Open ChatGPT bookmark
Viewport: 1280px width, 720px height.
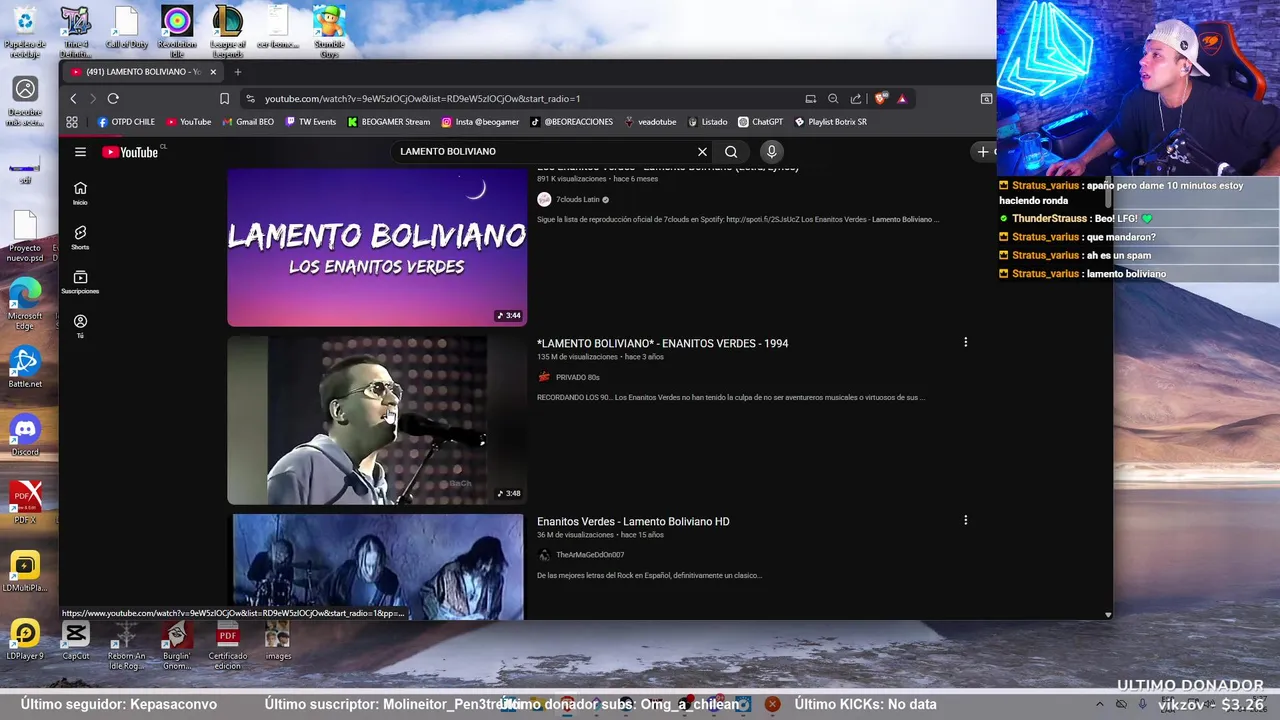pyautogui.click(x=761, y=122)
